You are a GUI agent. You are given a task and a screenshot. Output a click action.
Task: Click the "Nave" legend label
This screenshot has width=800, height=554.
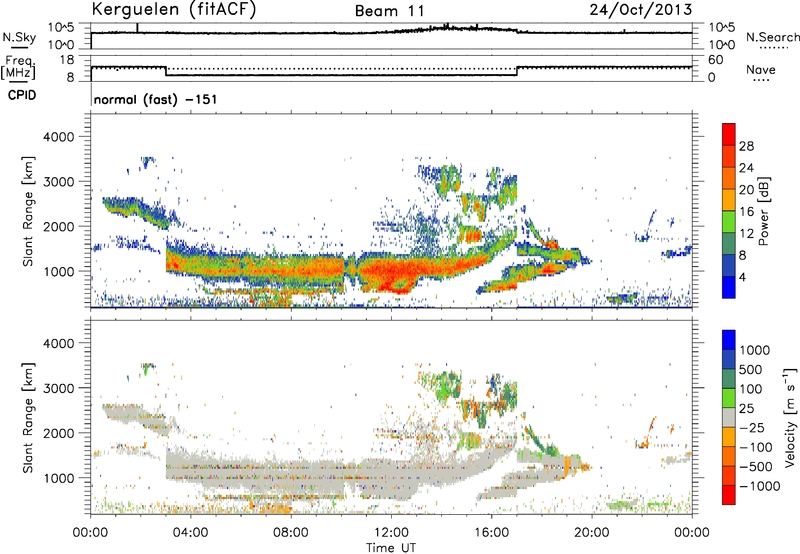tap(761, 70)
